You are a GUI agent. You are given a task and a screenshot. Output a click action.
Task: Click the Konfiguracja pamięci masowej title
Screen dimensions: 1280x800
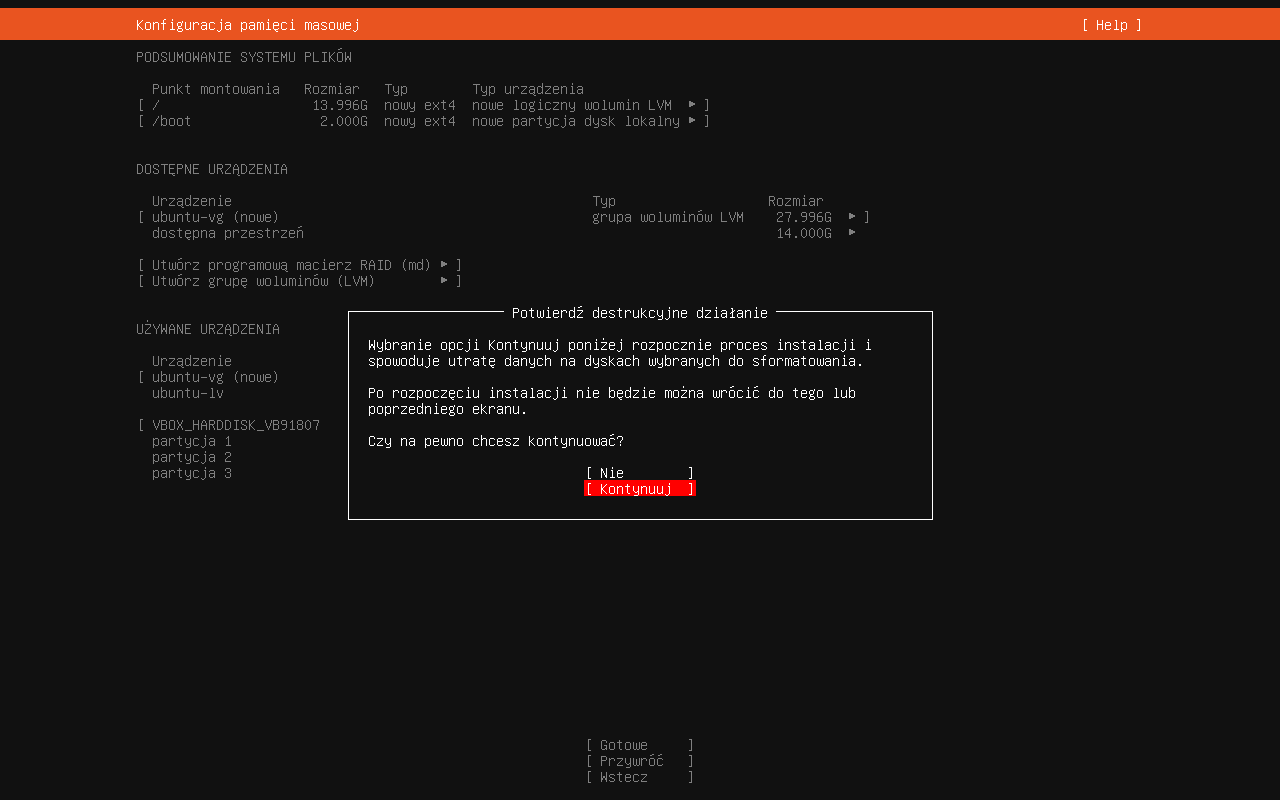point(248,25)
